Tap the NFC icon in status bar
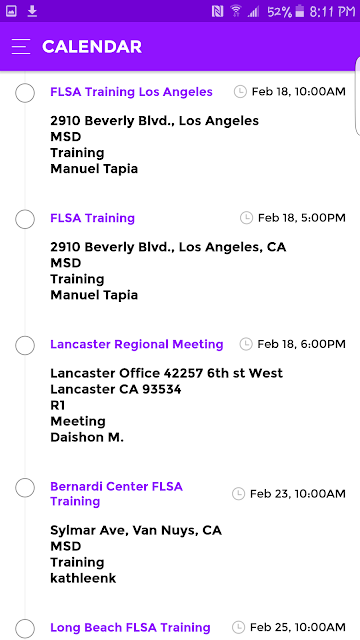This screenshot has width=360, height=640. point(218,12)
